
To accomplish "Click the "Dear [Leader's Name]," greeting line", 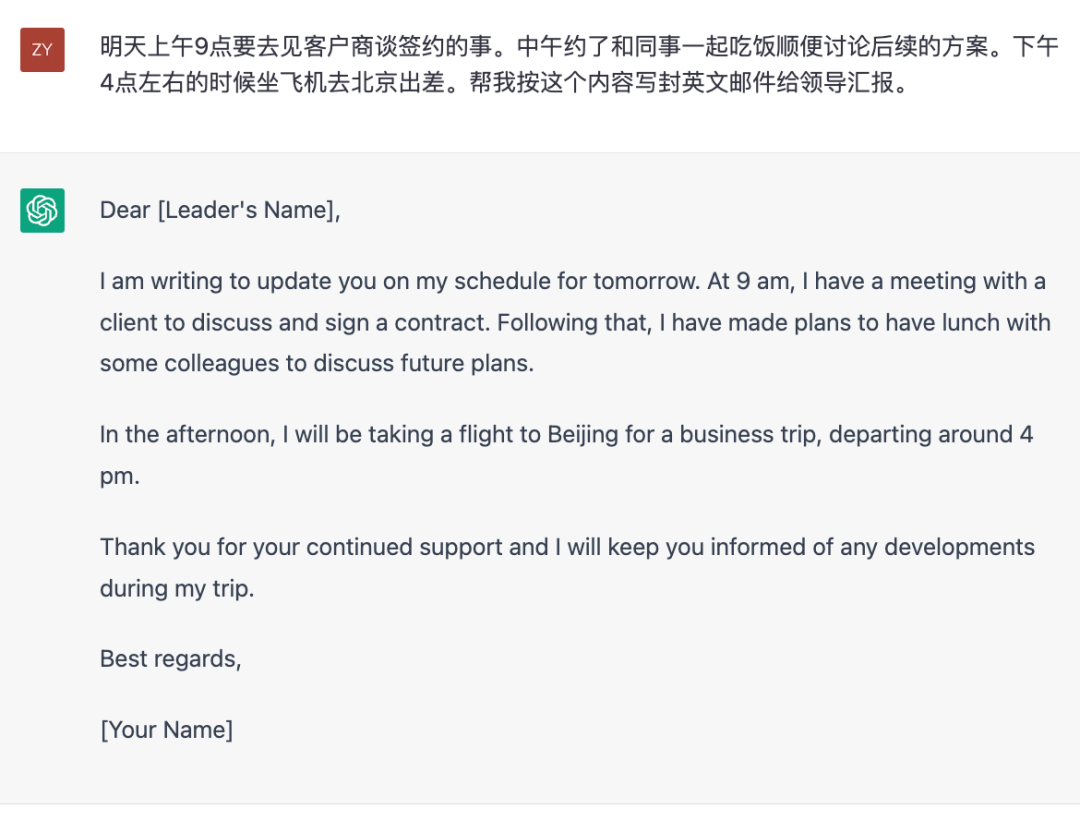I will coord(220,210).
